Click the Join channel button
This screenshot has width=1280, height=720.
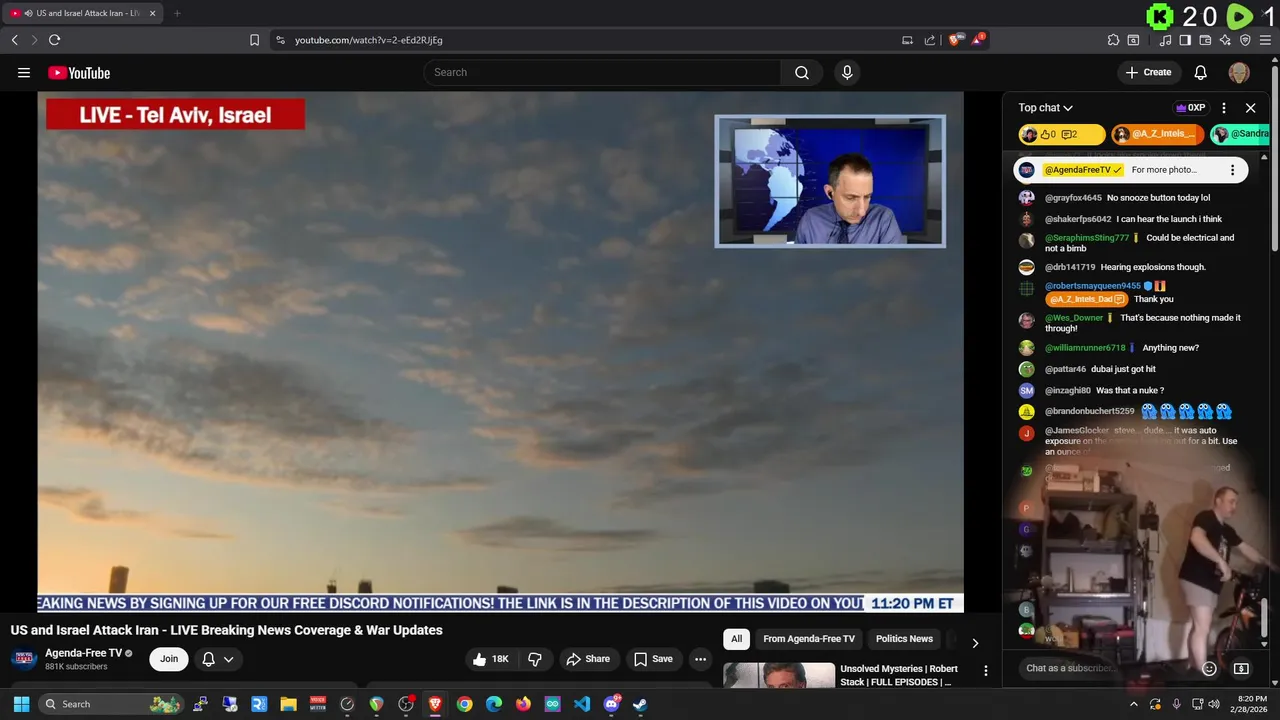(169, 659)
